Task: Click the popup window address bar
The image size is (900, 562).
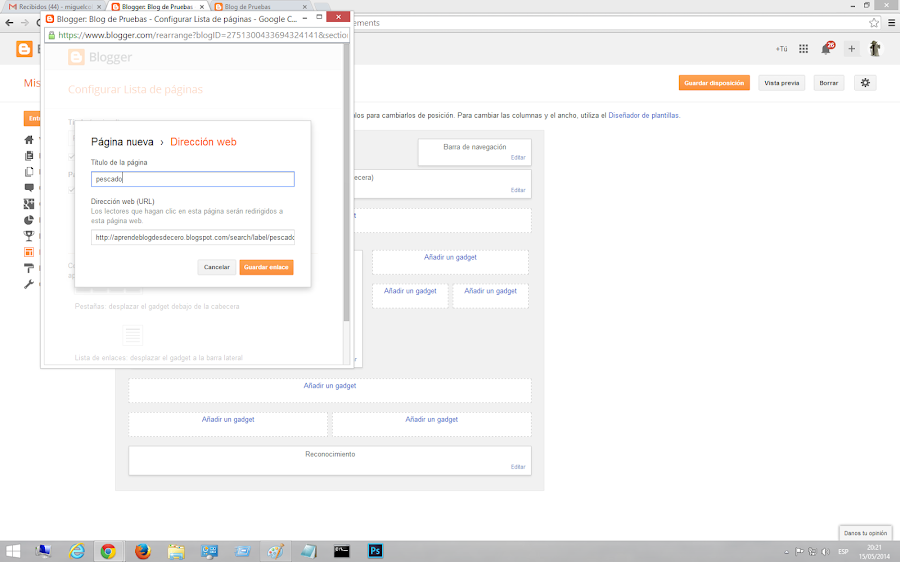Action: [198, 35]
